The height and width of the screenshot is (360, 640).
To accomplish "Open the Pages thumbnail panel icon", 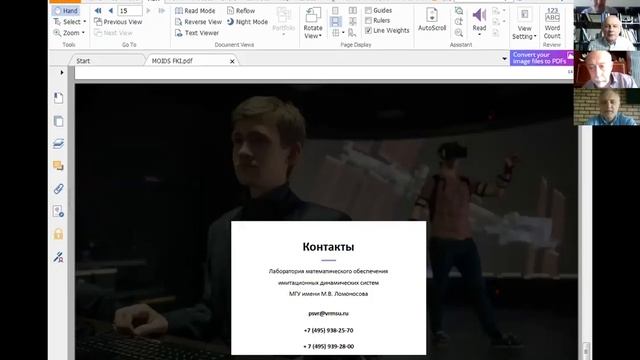I will [x=58, y=121].
